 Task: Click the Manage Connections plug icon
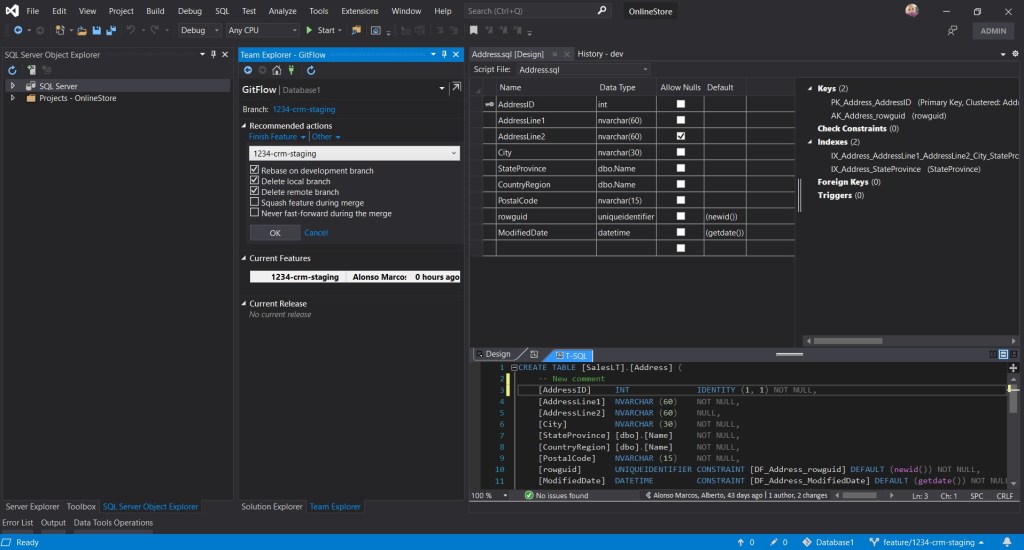293,70
